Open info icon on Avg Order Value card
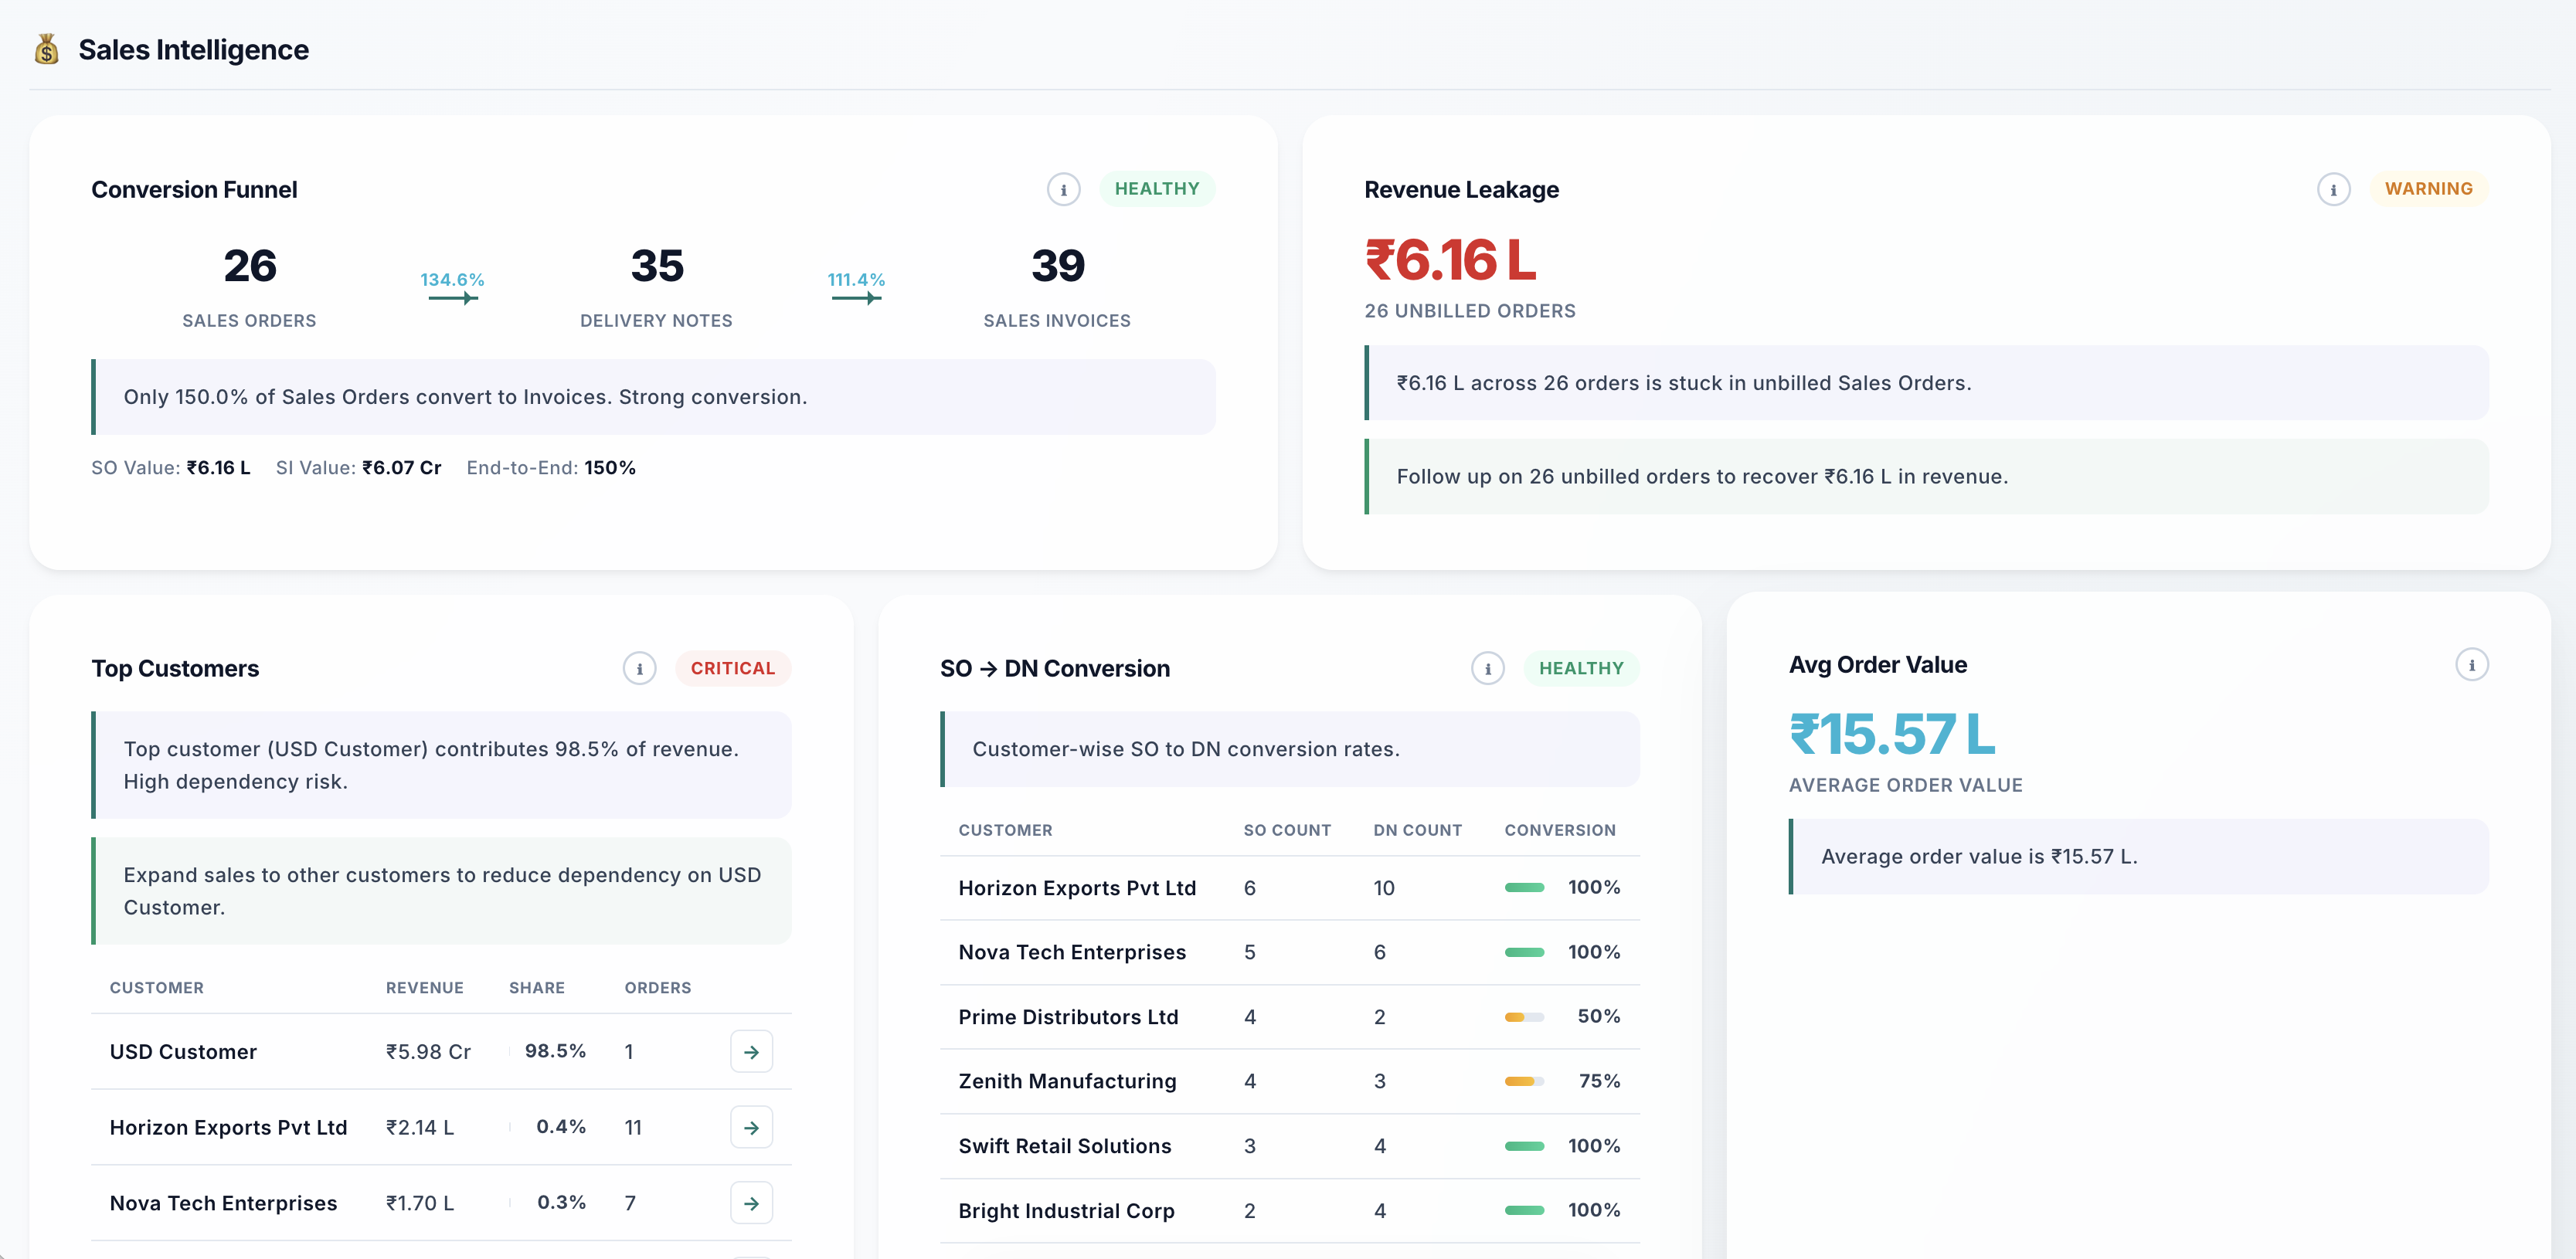Viewport: 2576px width, 1259px height. (2471, 664)
